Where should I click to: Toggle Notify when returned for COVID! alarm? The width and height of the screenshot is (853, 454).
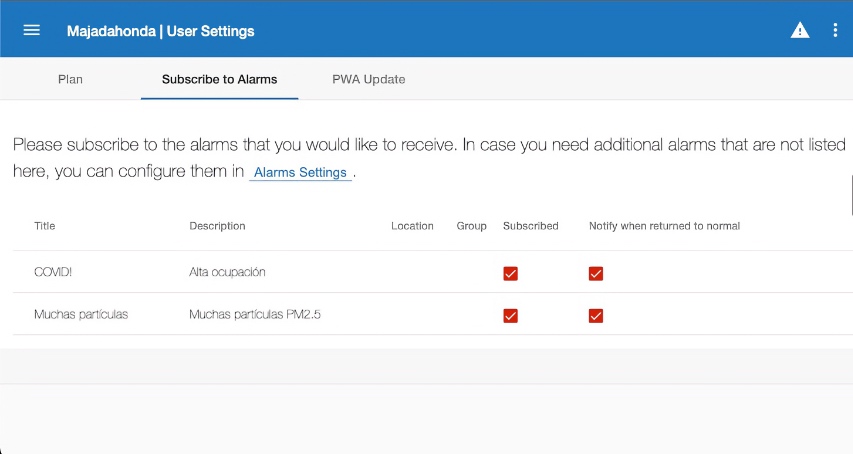tap(596, 273)
